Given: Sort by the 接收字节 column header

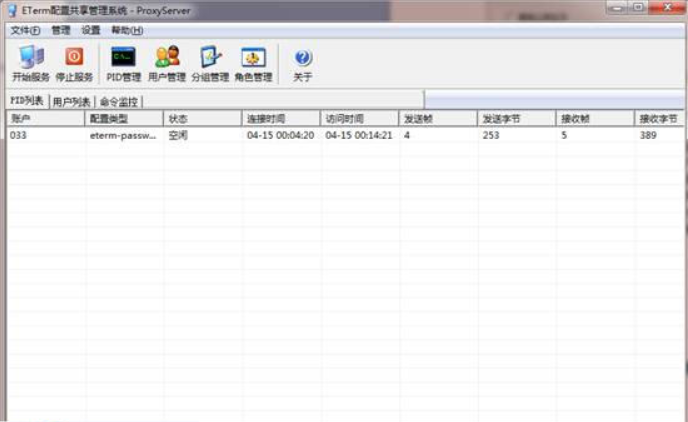Looking at the screenshot, I should [x=659, y=118].
